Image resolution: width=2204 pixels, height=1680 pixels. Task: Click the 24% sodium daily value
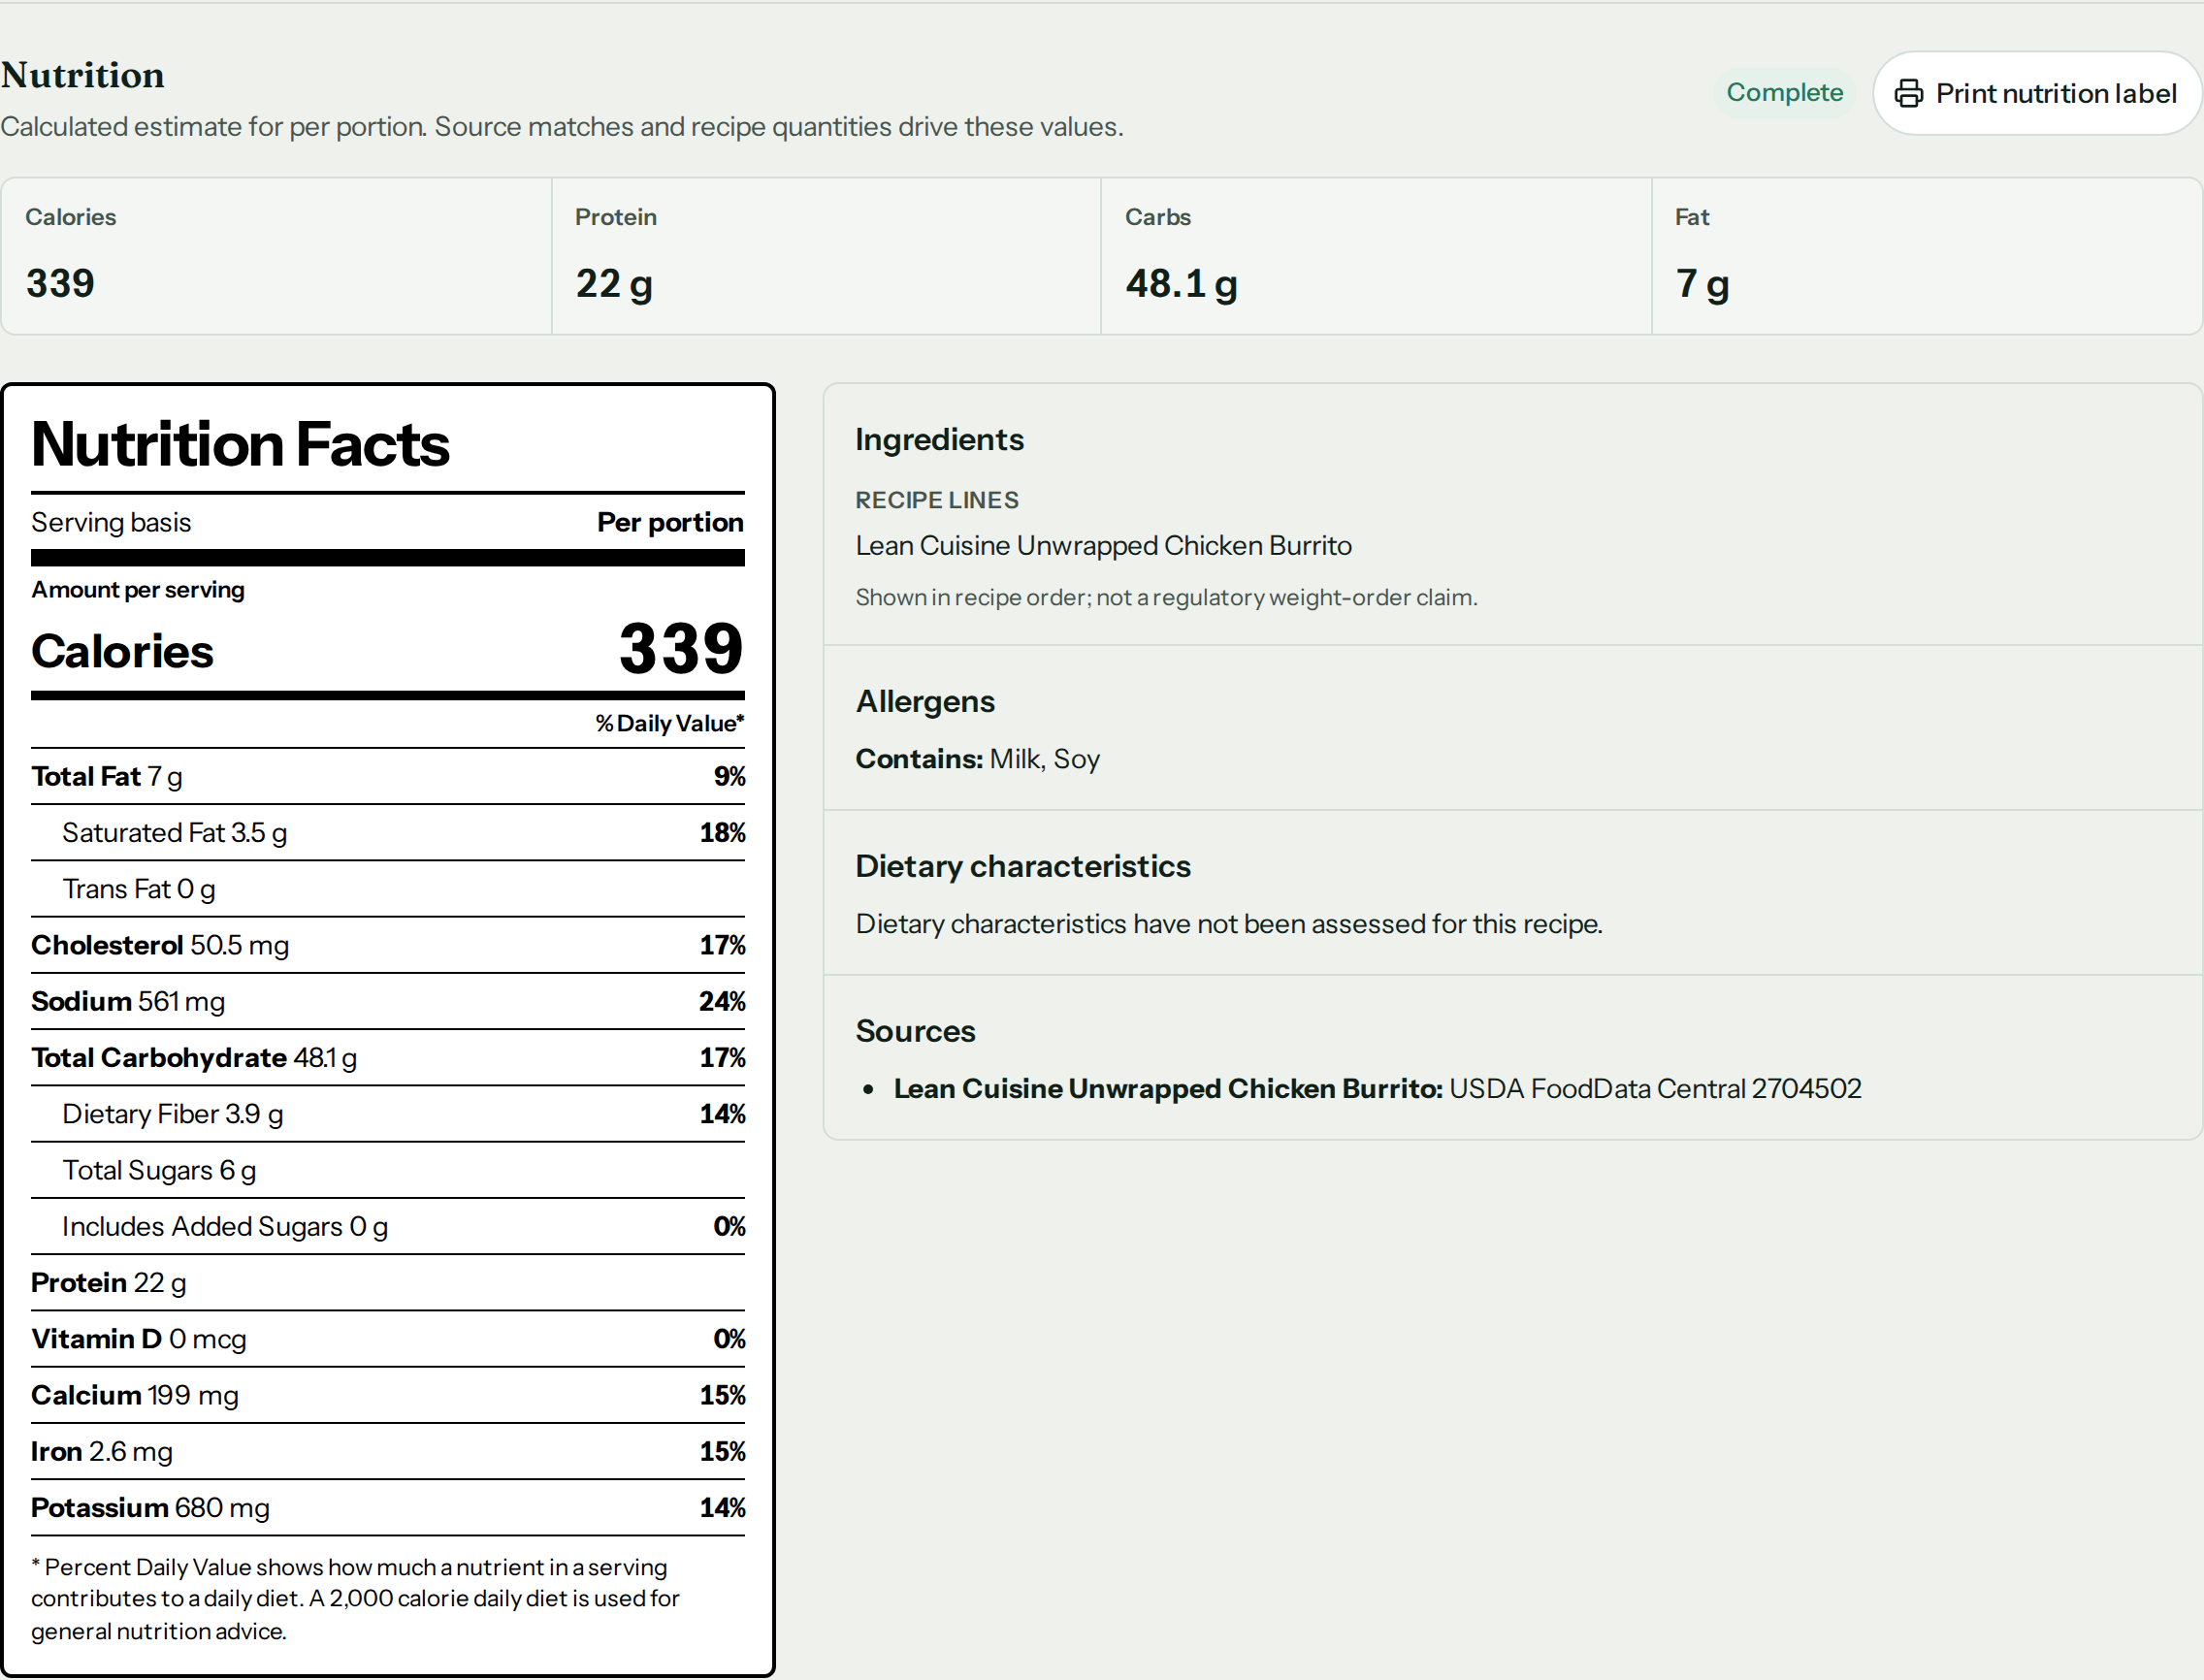722,1001
